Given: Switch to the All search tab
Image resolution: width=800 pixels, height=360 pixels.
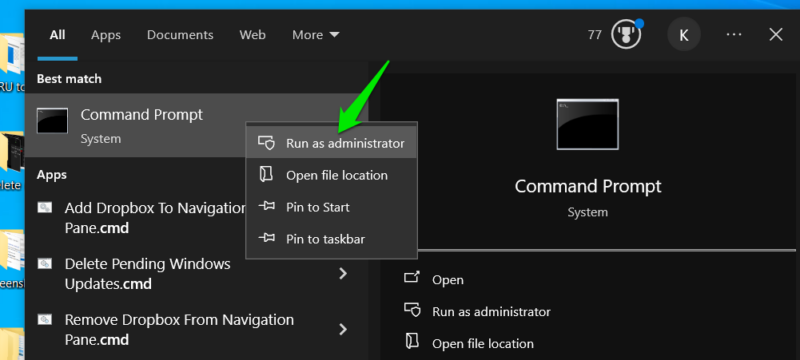Looking at the screenshot, I should tap(57, 35).
